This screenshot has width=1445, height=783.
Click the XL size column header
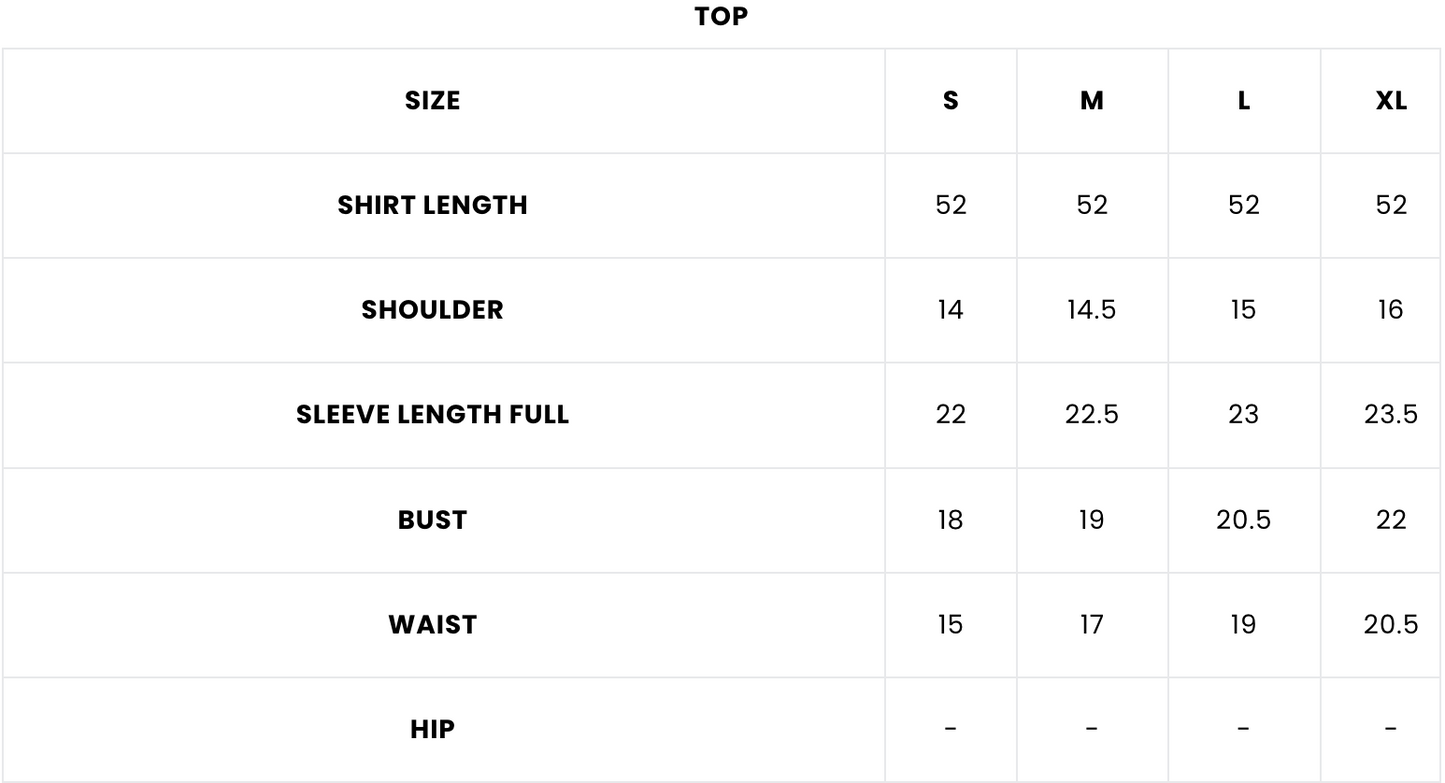point(1391,100)
